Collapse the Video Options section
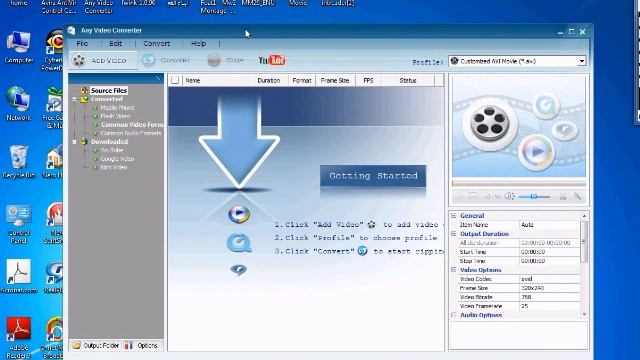The height and width of the screenshot is (360, 640). tap(454, 270)
